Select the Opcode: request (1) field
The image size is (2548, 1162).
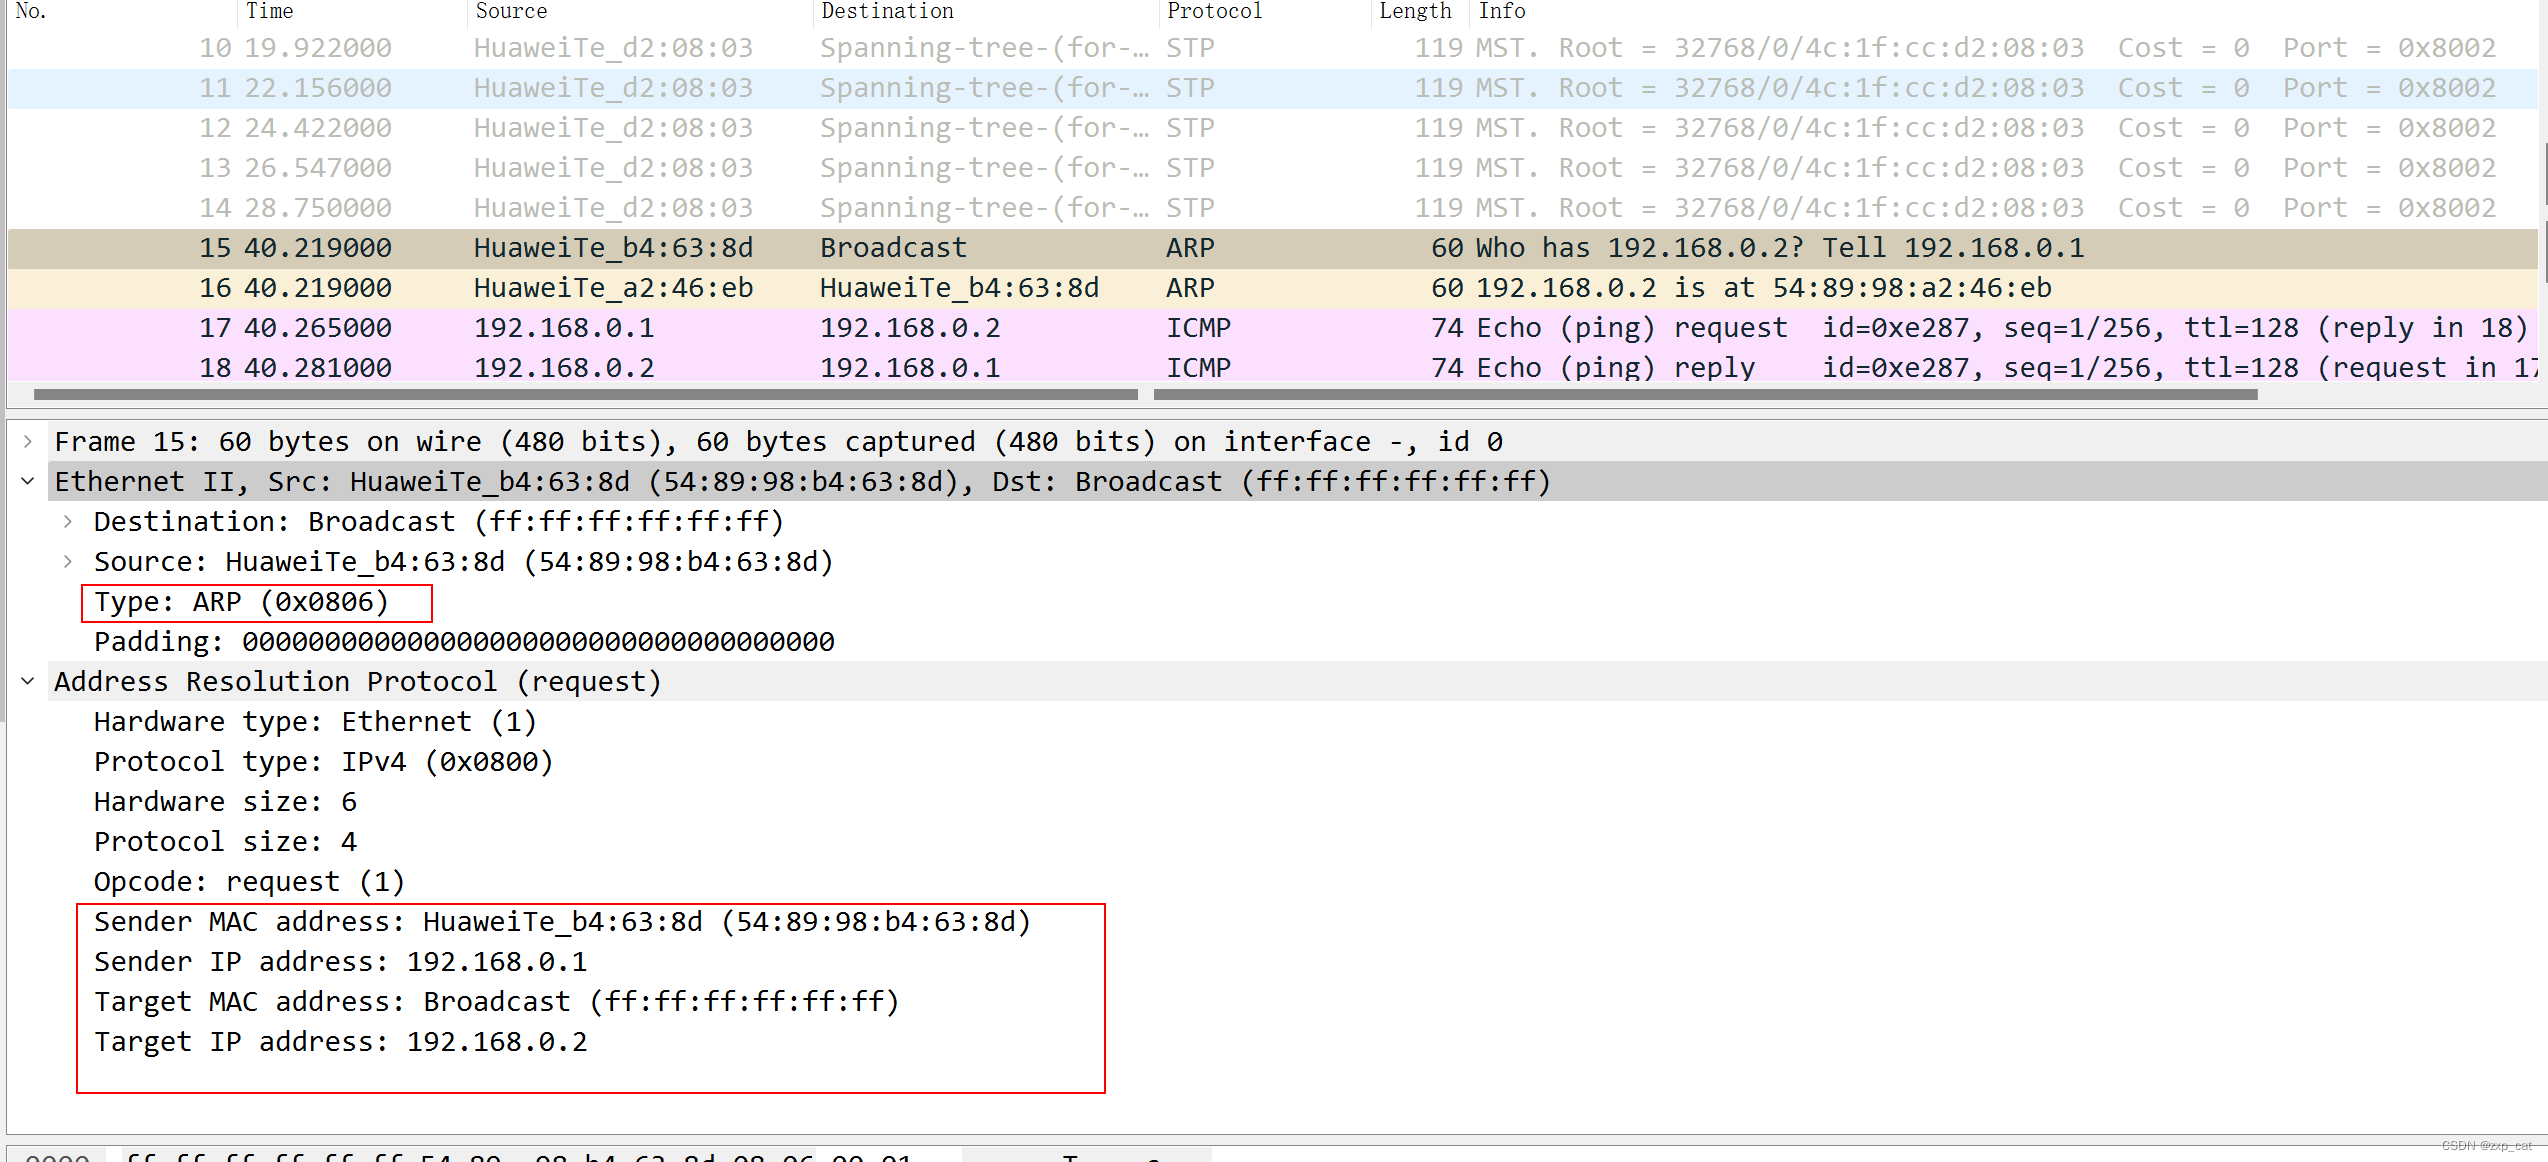point(249,882)
